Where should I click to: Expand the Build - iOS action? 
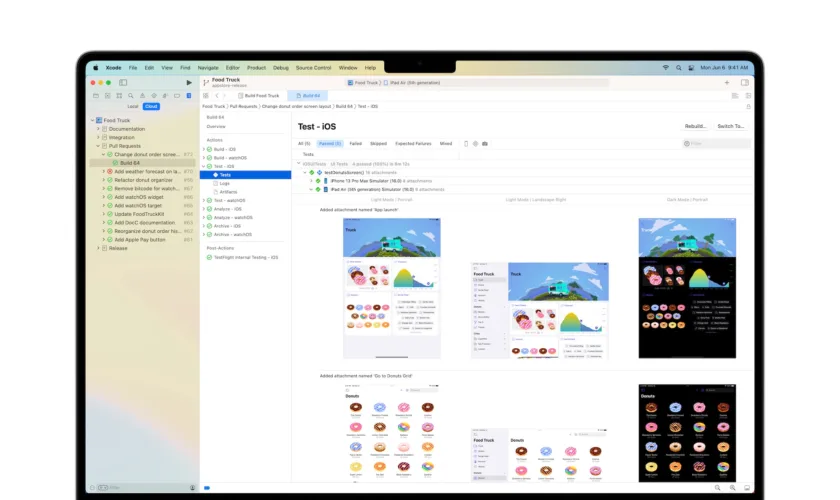(x=204, y=149)
